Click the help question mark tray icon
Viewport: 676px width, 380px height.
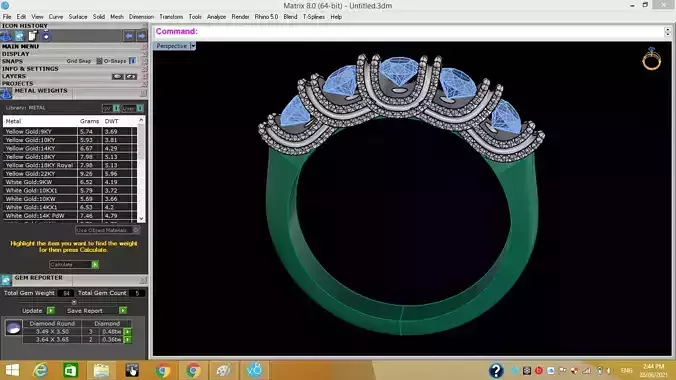tap(496, 371)
